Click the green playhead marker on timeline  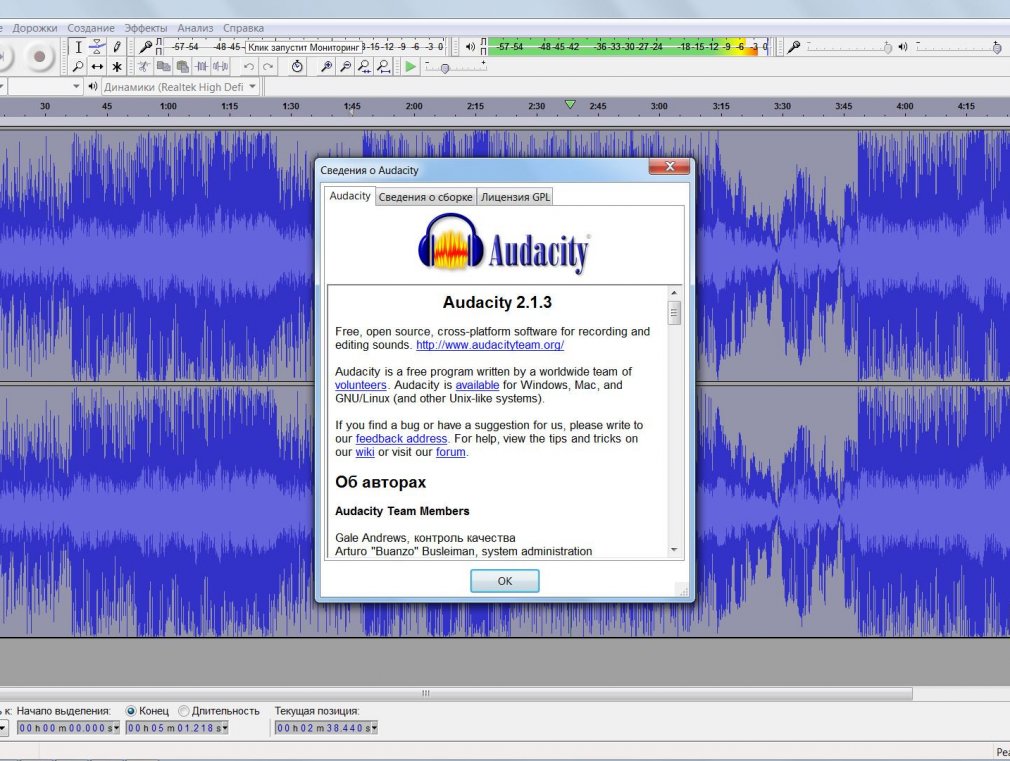[570, 104]
